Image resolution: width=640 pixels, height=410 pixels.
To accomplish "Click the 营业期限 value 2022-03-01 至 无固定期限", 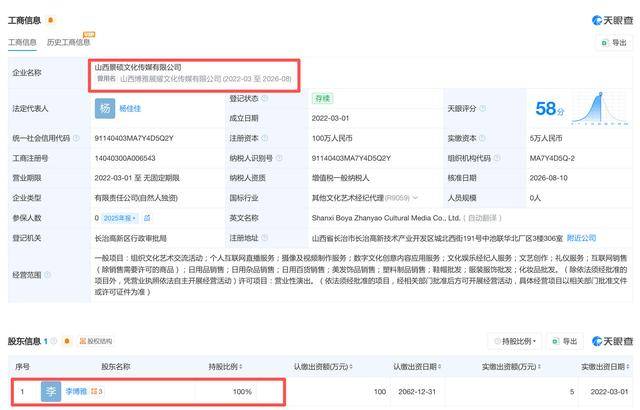I will [x=137, y=178].
